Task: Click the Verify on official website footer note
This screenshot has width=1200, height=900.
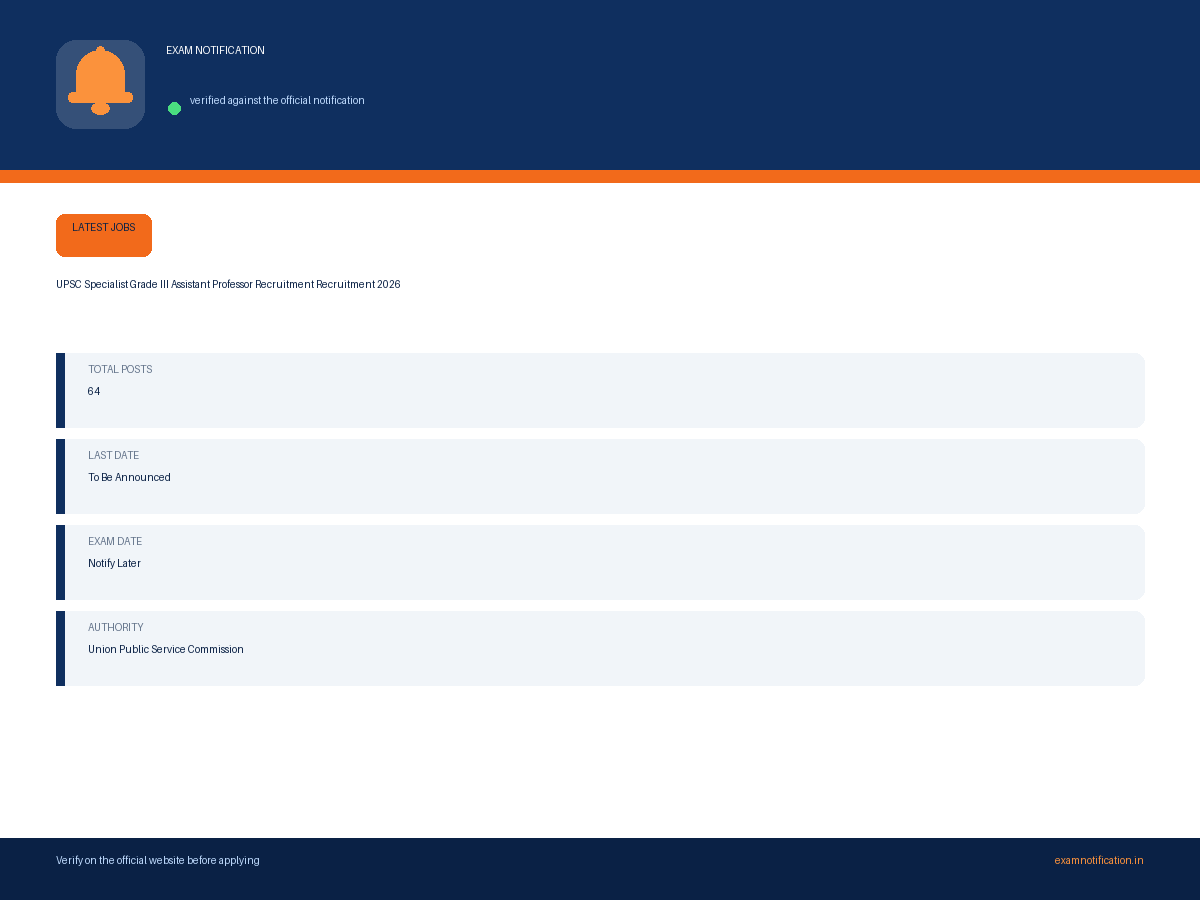Action: pos(158,860)
